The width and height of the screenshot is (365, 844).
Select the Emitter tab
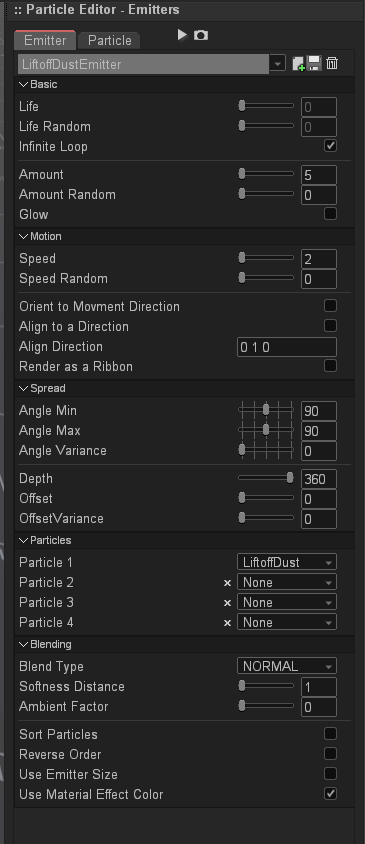(x=45, y=40)
